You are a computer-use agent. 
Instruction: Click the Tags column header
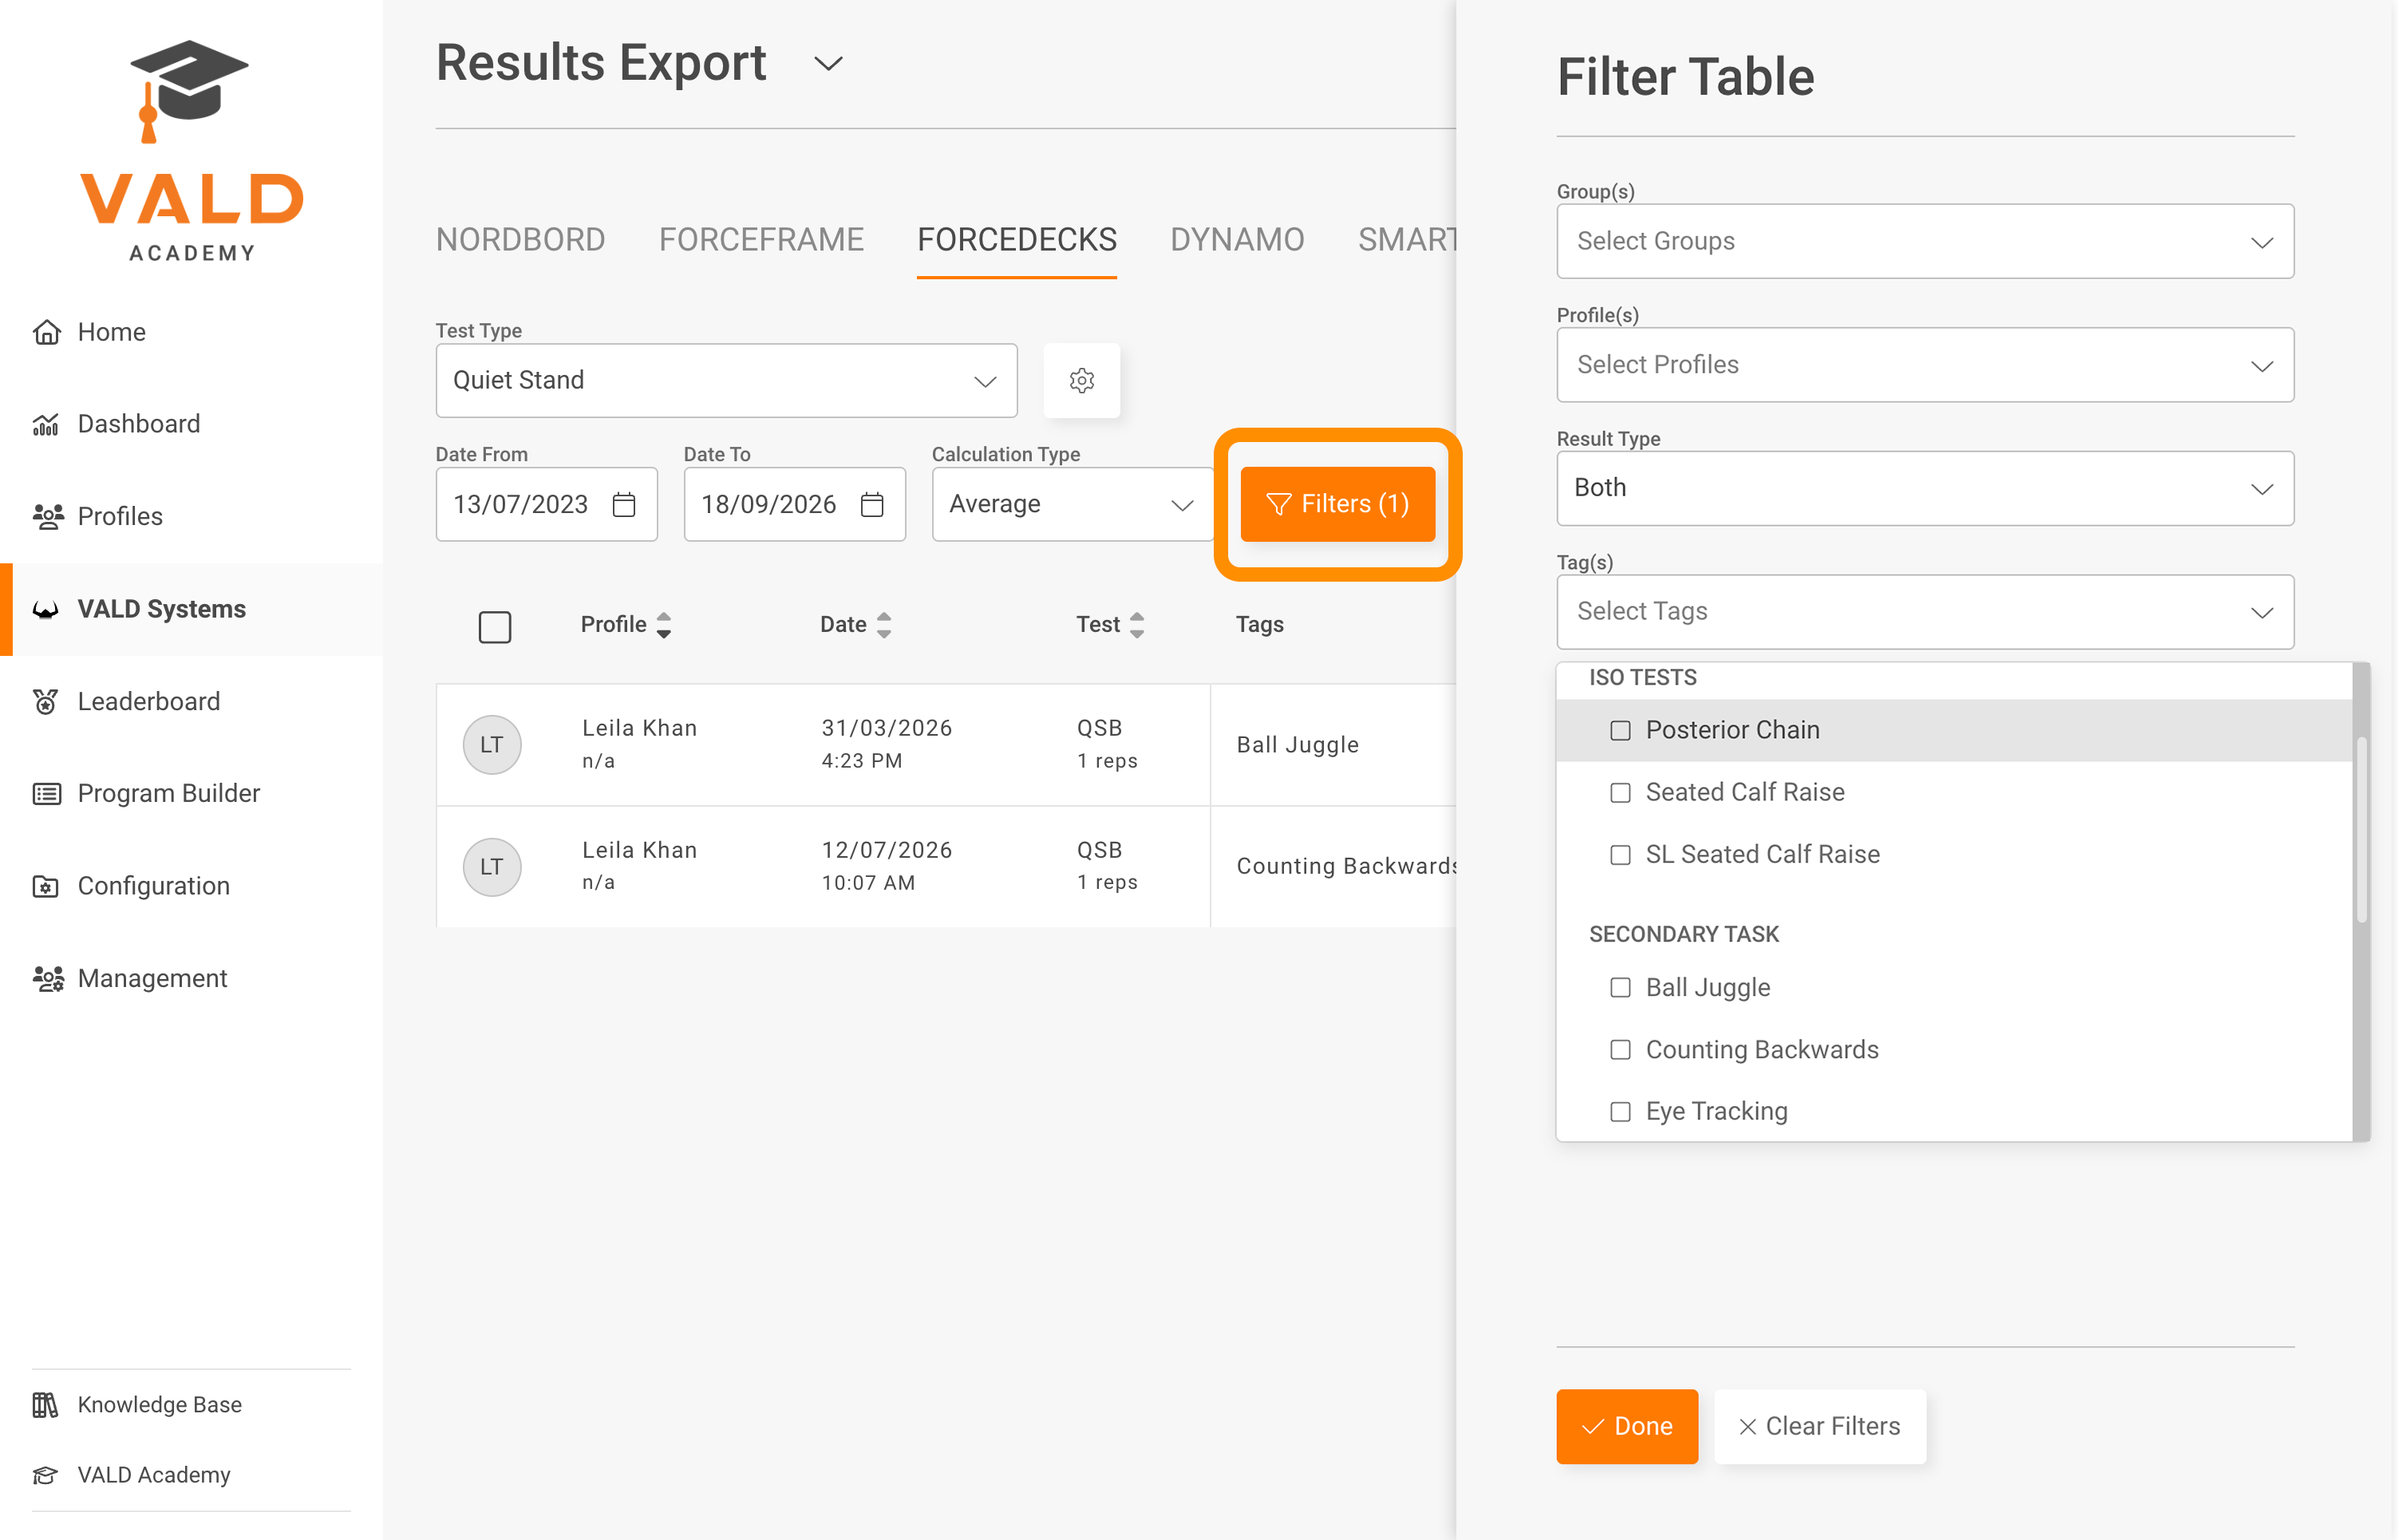click(1260, 625)
